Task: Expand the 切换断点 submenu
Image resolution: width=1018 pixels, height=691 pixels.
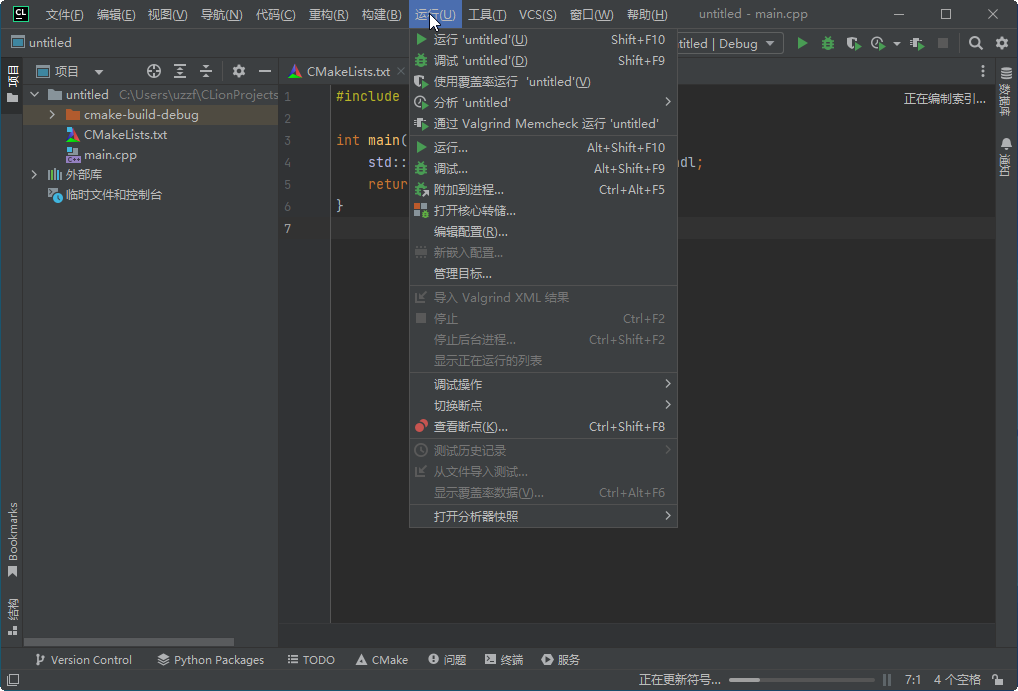Action: 543,405
